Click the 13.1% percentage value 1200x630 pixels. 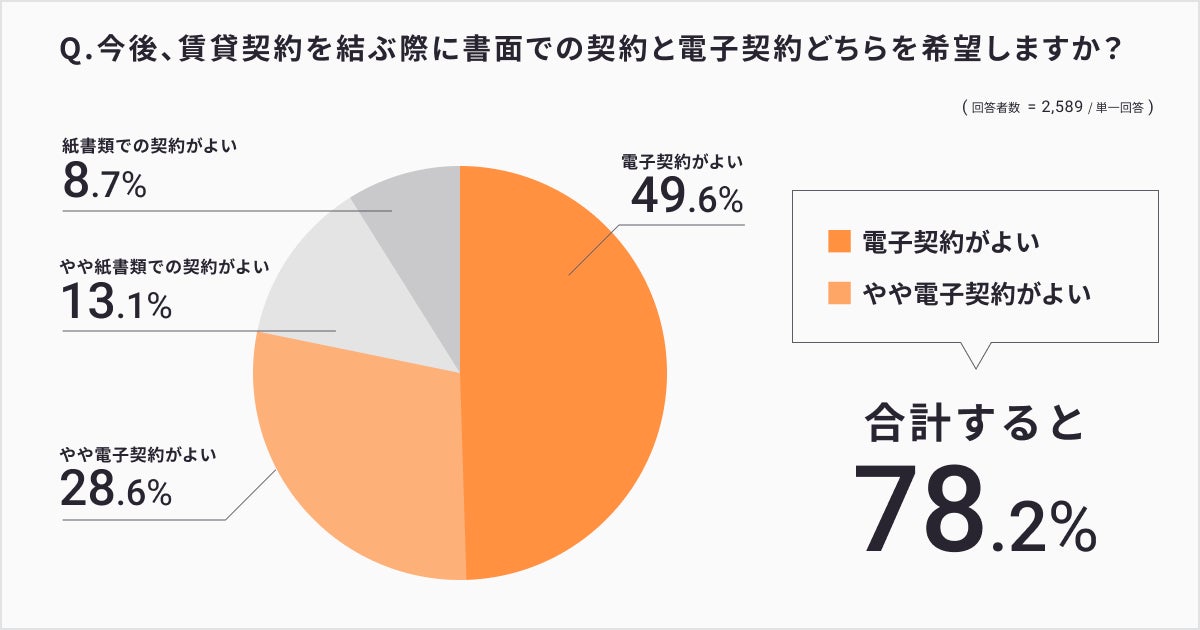coord(116,304)
